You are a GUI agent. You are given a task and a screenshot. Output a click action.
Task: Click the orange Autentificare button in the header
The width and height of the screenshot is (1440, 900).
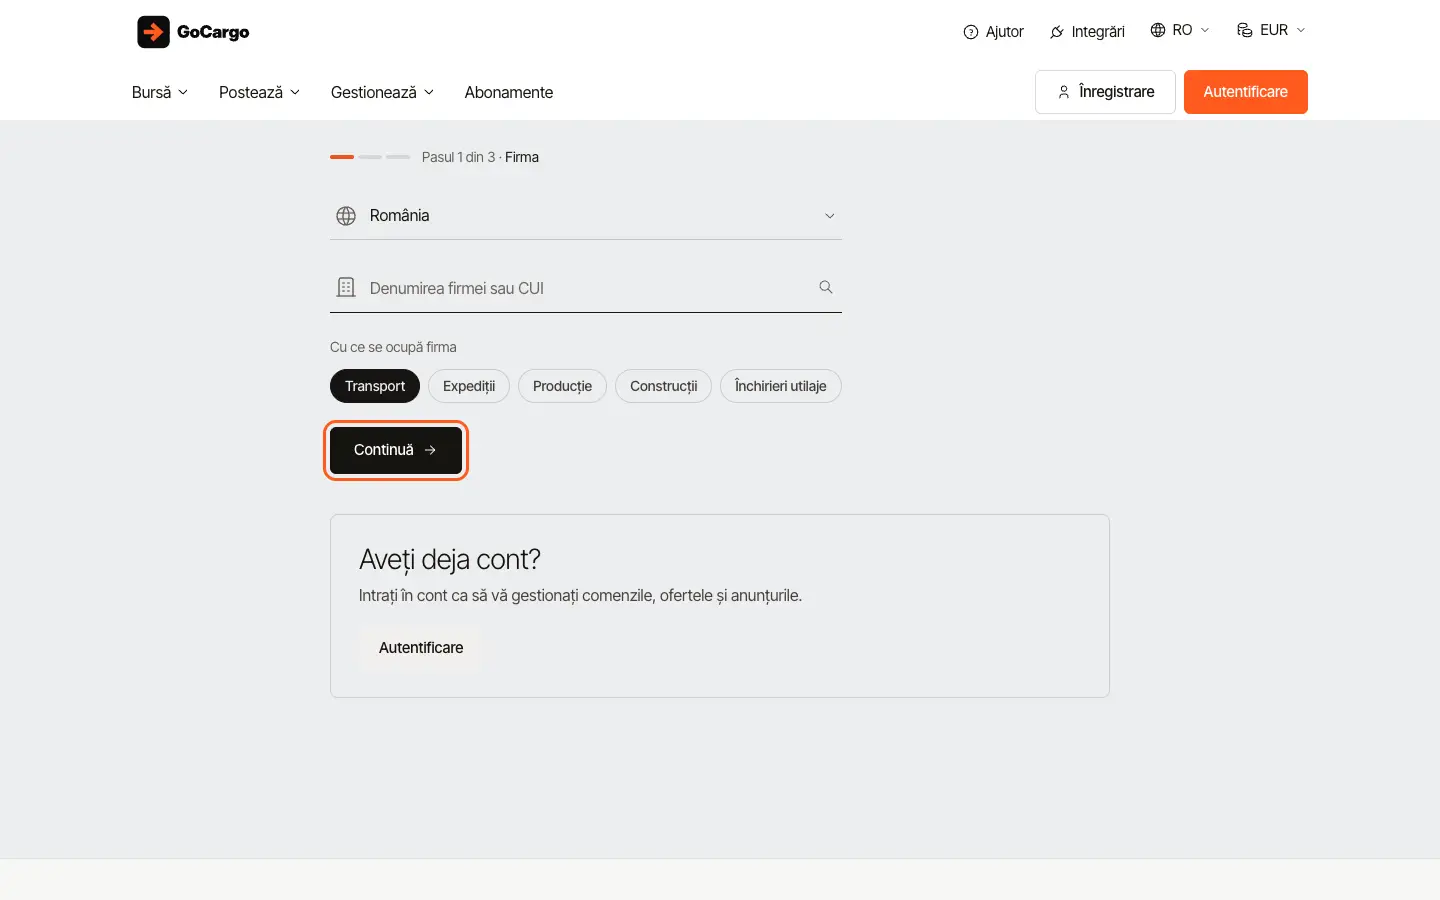click(1246, 92)
